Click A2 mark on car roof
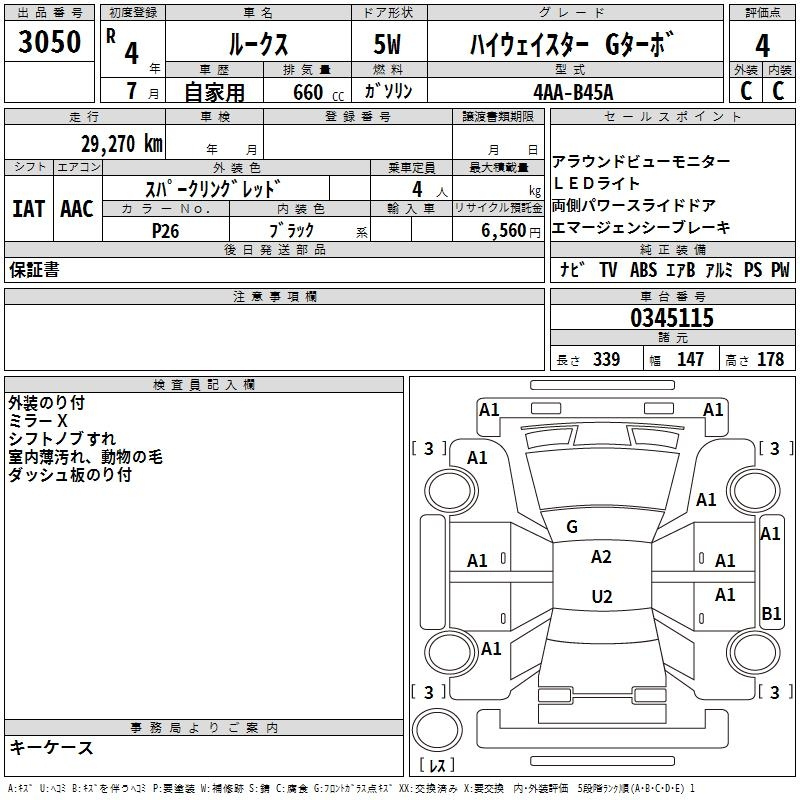800x800 pixels. pyautogui.click(x=601, y=557)
